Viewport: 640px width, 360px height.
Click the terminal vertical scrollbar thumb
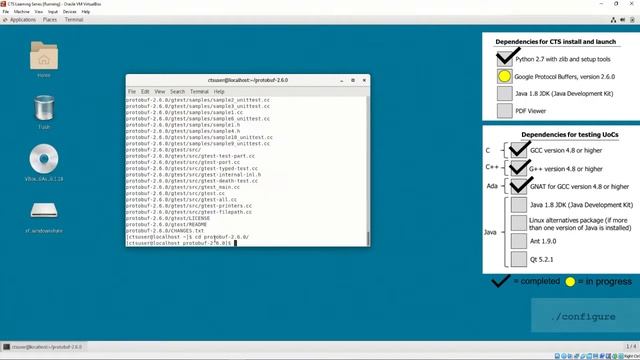[x=368, y=238]
